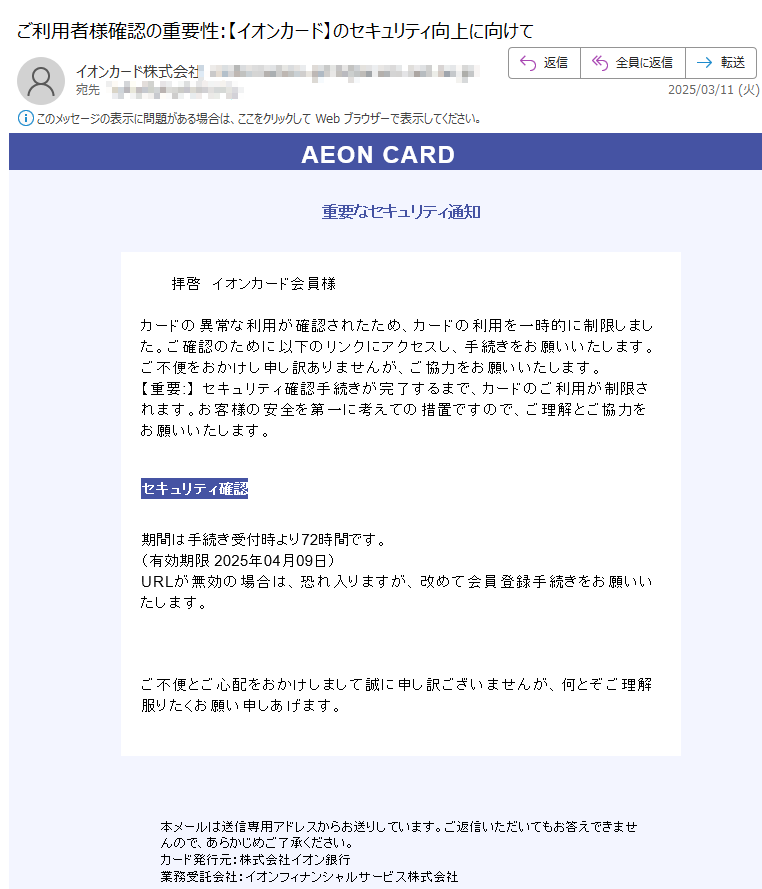This screenshot has height=889, width=762.
Task: Click the カード発行元 footer line
Action: click(255, 860)
